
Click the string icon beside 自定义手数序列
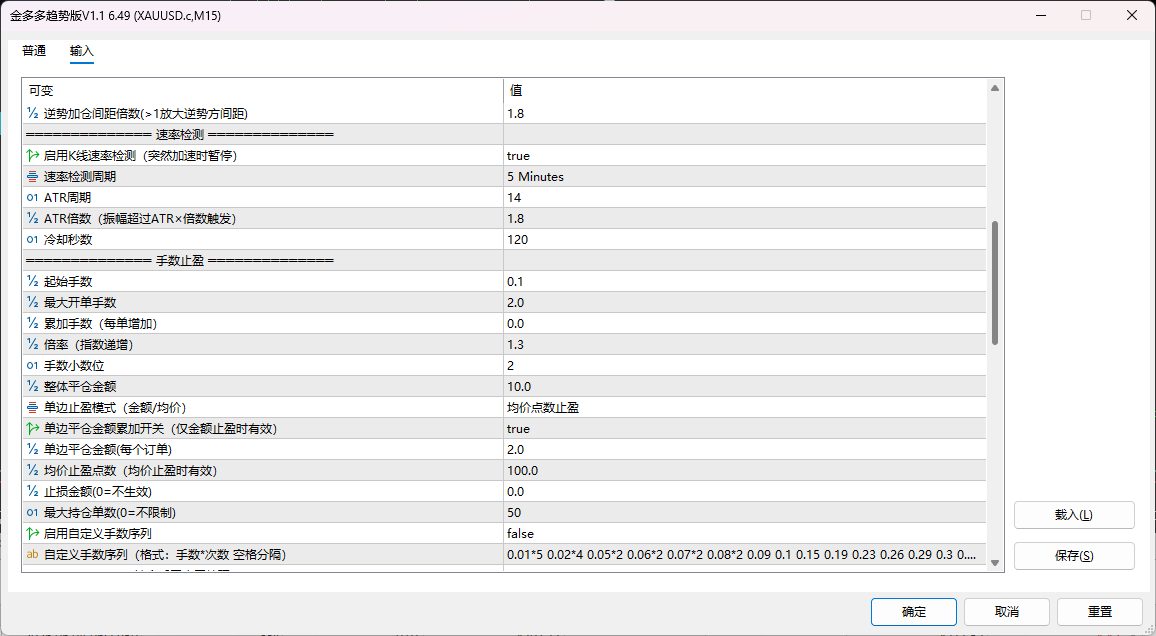point(32,555)
